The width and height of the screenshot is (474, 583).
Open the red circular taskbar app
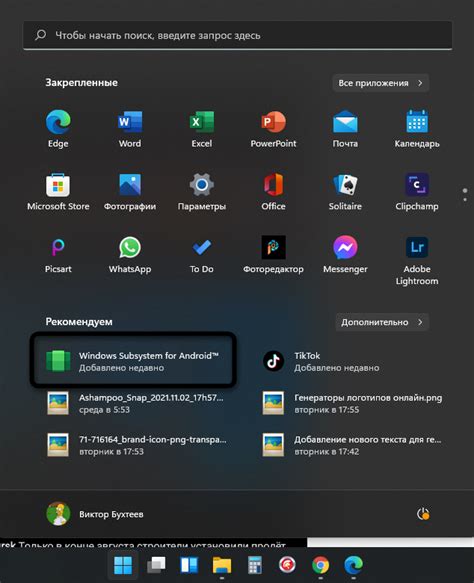[x=287, y=565]
